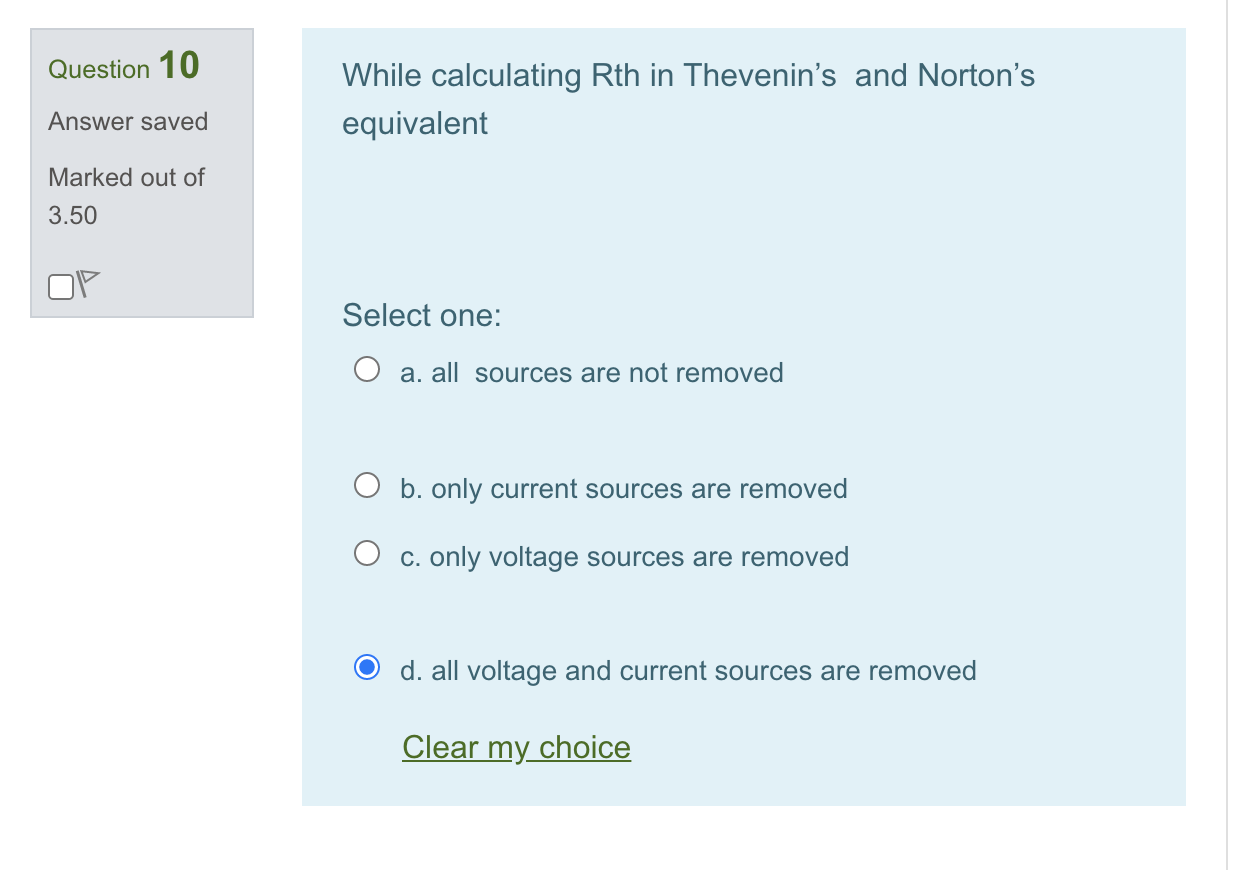Choose option c: only voltage sources are removed
Image resolution: width=1246 pixels, height=870 pixels.
[367, 551]
